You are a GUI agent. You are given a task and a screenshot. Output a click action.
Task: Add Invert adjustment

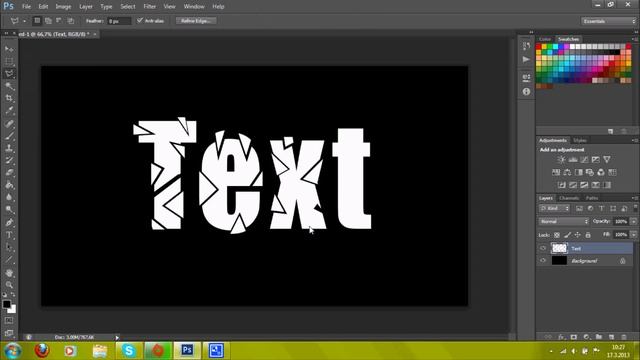click(x=562, y=185)
